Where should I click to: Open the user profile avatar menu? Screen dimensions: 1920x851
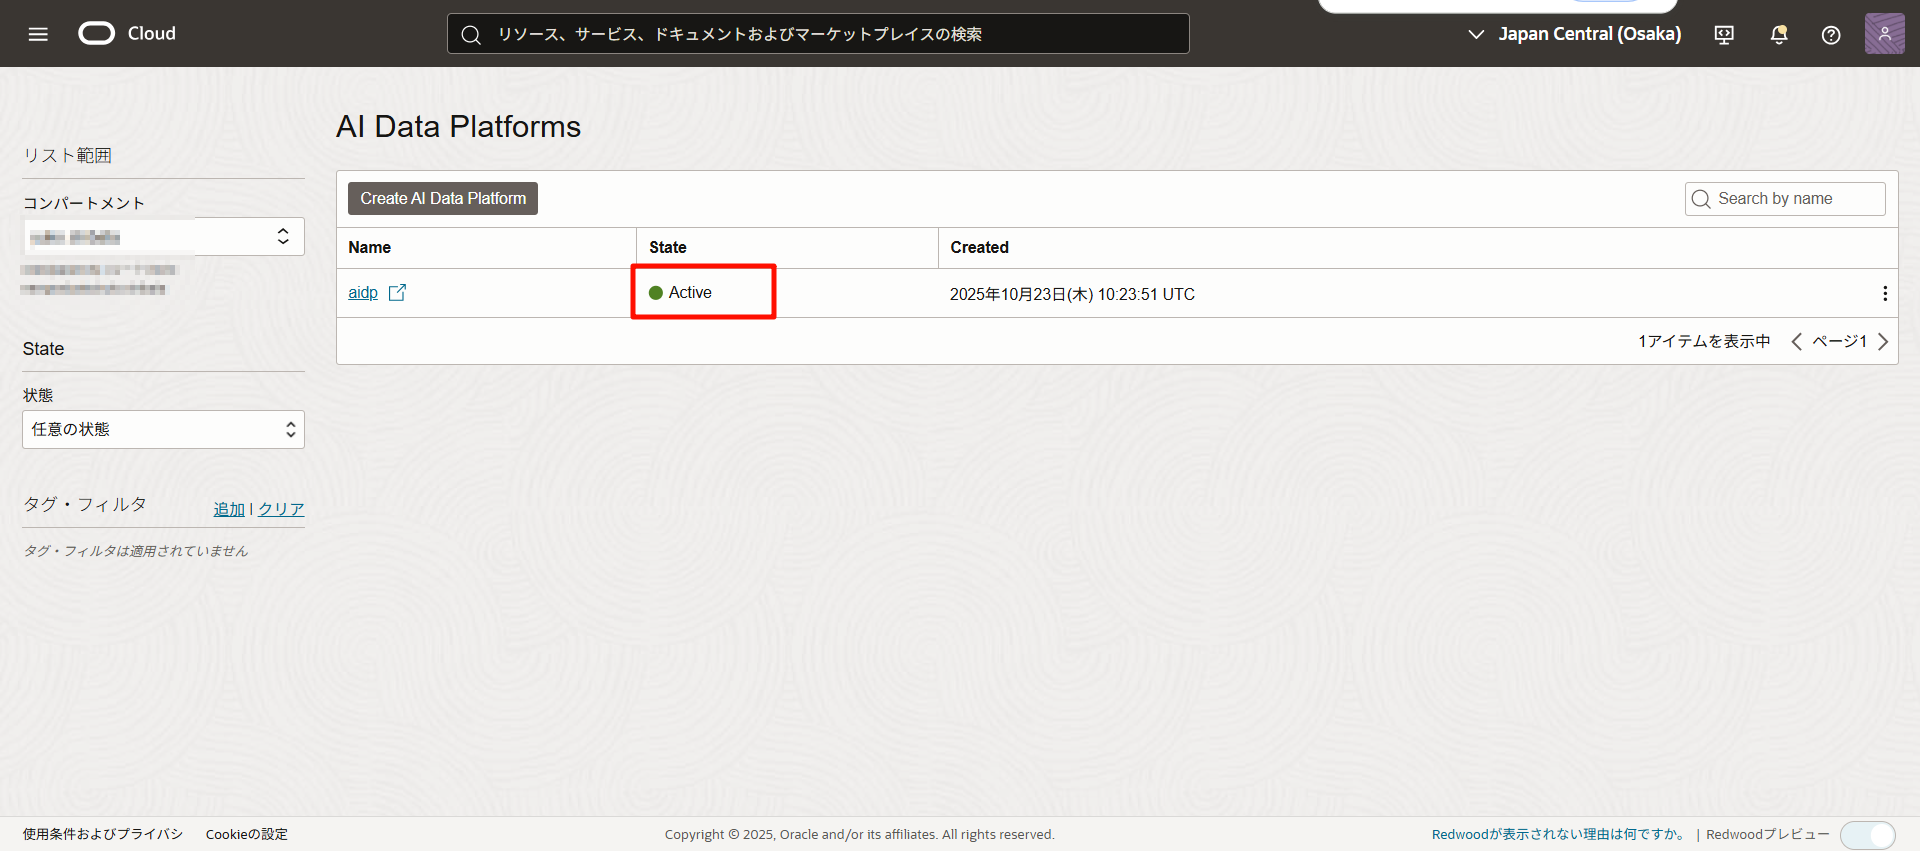1884,34
